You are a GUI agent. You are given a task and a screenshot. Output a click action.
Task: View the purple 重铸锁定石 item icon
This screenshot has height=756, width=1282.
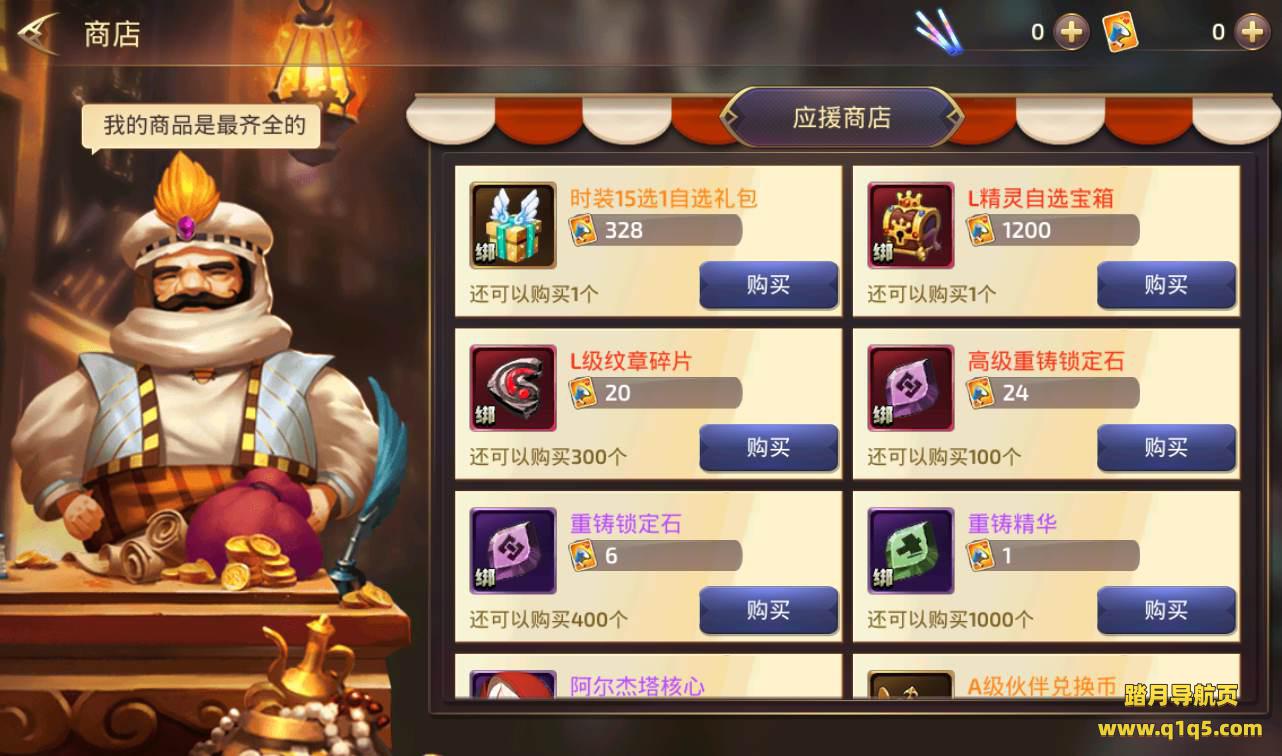click(x=513, y=551)
